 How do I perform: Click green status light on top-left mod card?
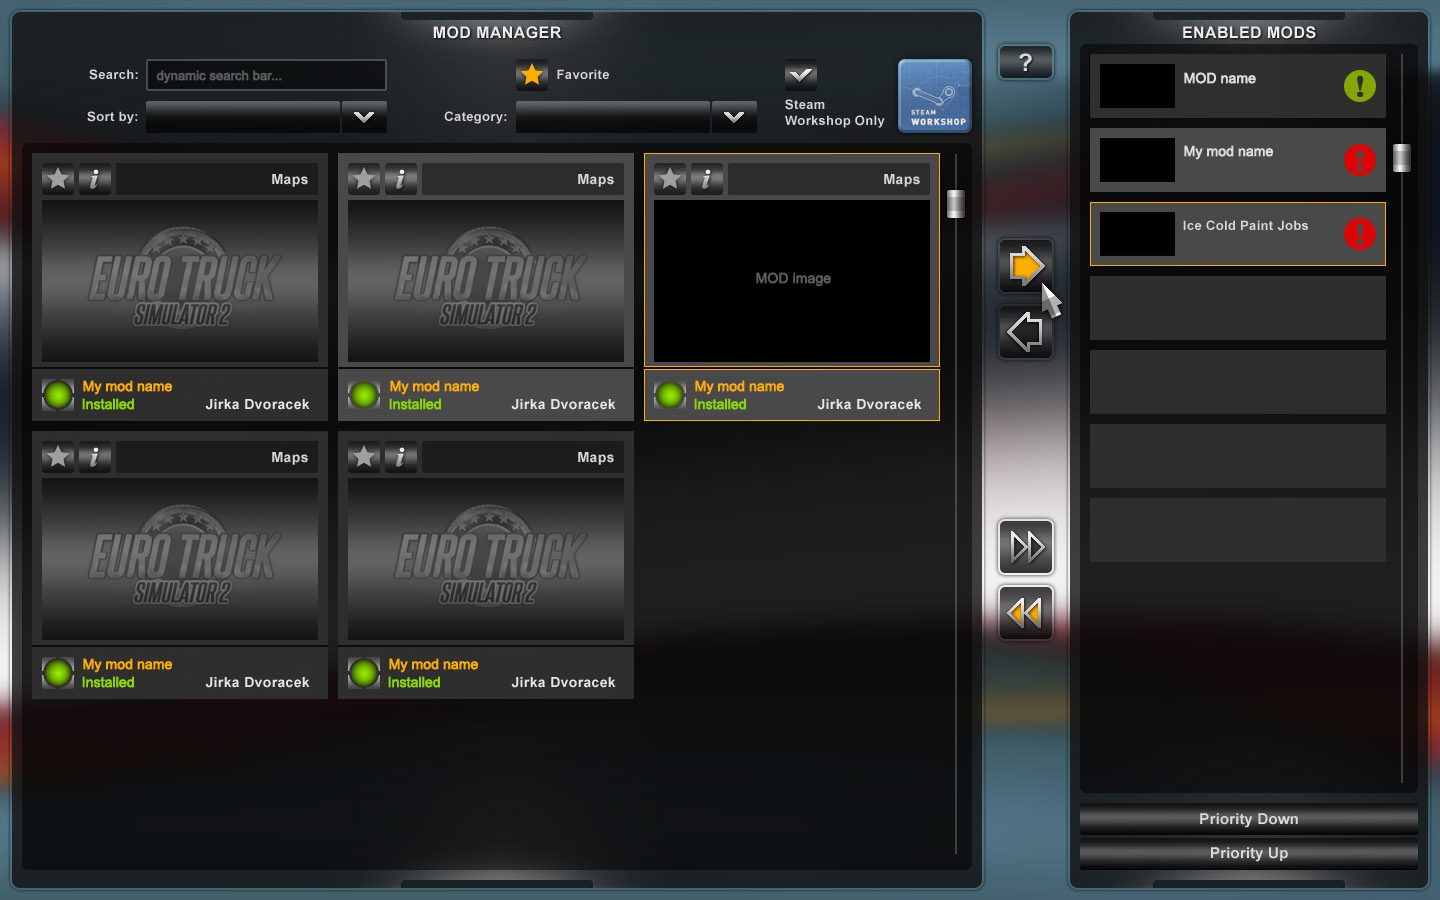(x=58, y=395)
